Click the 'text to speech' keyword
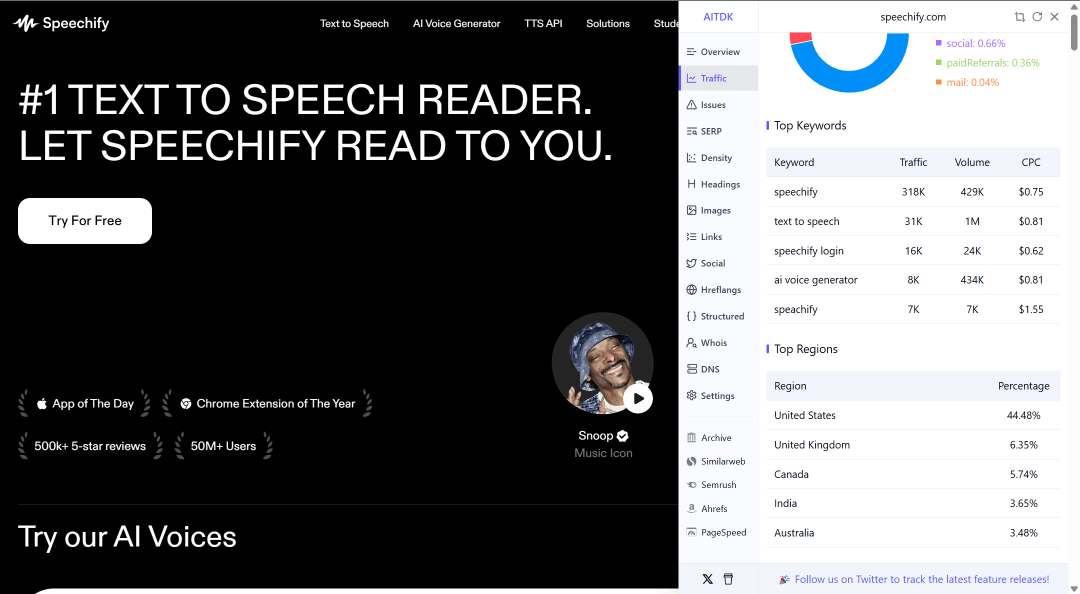 click(807, 221)
